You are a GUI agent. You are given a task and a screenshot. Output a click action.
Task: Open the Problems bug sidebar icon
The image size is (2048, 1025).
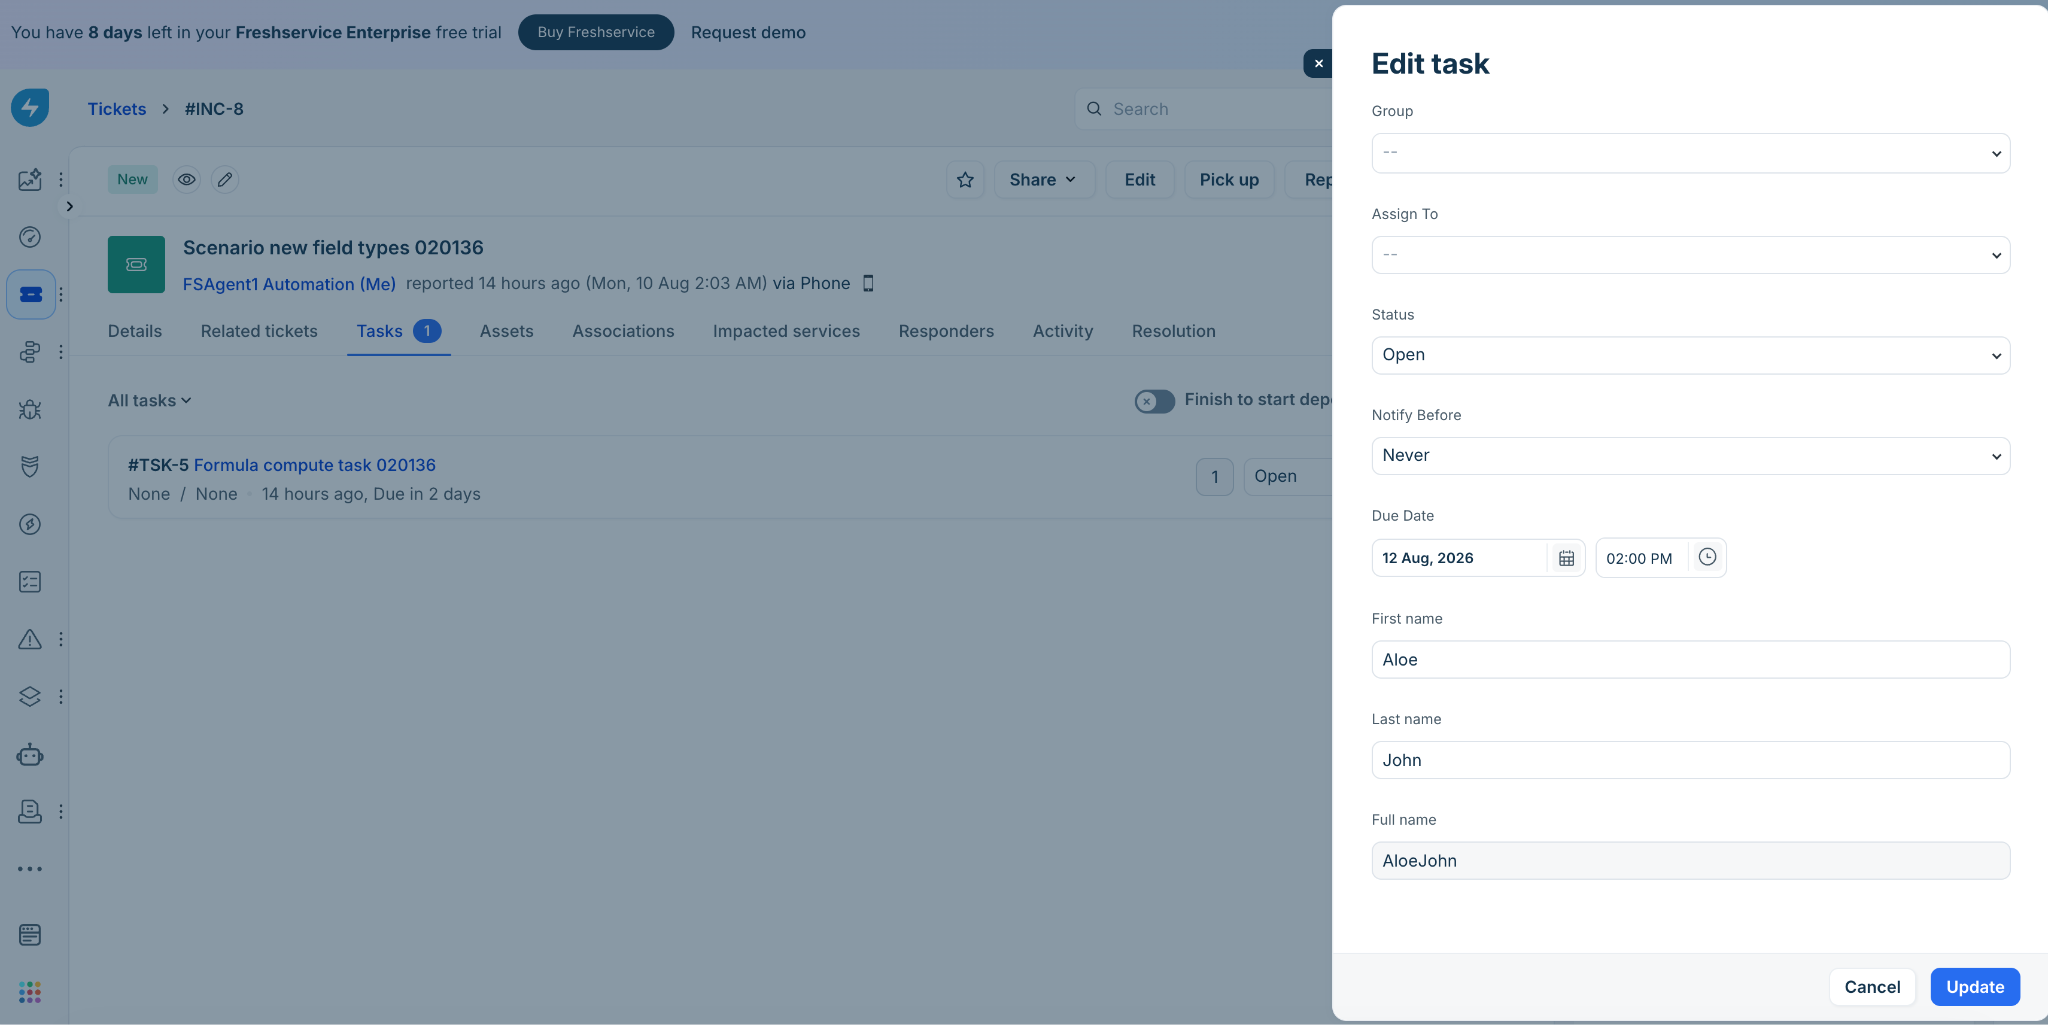coord(30,409)
